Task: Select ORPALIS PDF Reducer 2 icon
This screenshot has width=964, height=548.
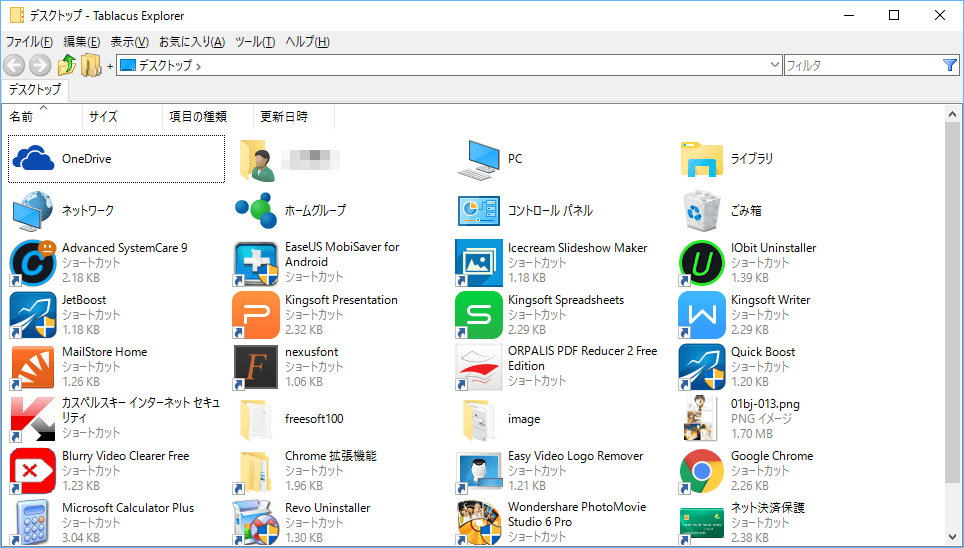Action: coord(479,367)
